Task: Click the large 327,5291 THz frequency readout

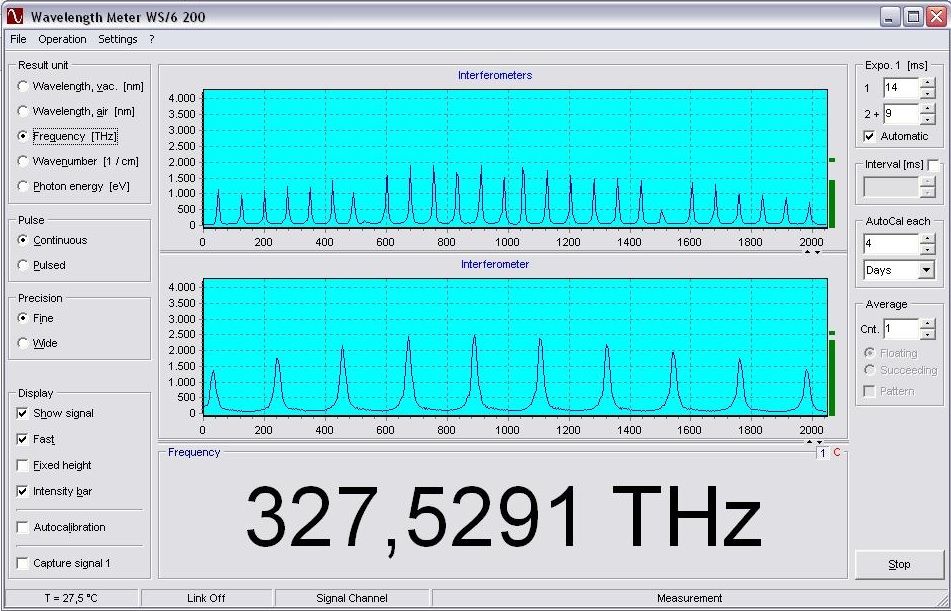Action: coord(503,518)
